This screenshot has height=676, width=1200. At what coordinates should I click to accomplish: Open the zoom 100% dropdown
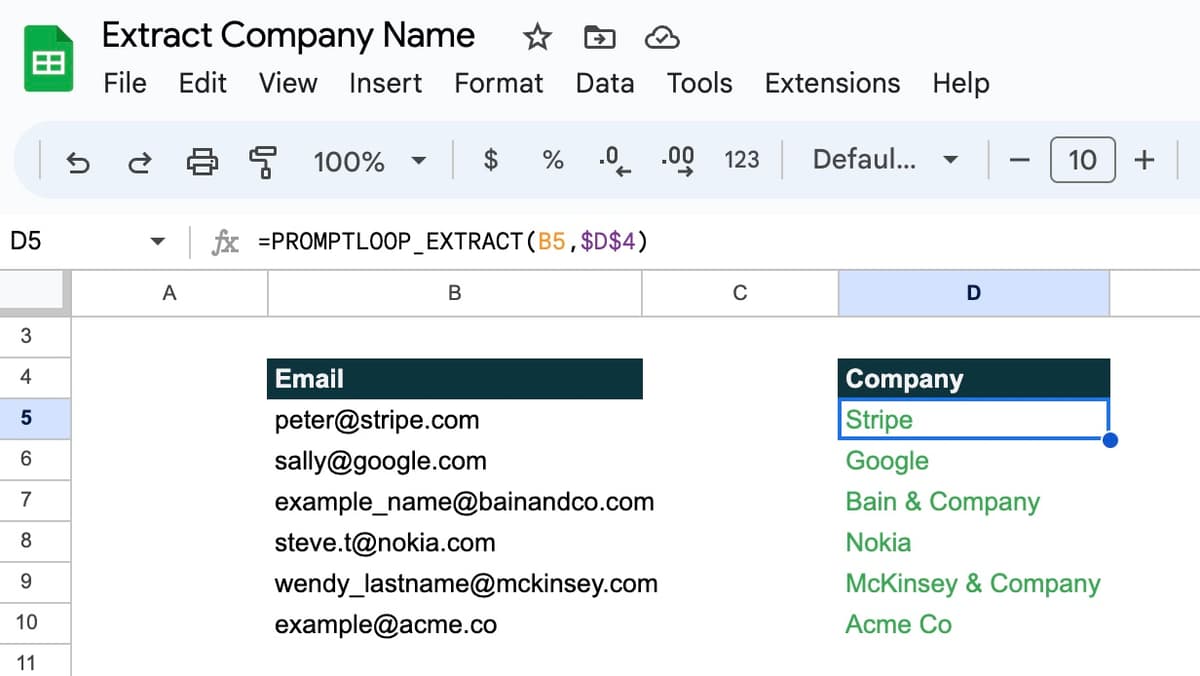[x=370, y=160]
